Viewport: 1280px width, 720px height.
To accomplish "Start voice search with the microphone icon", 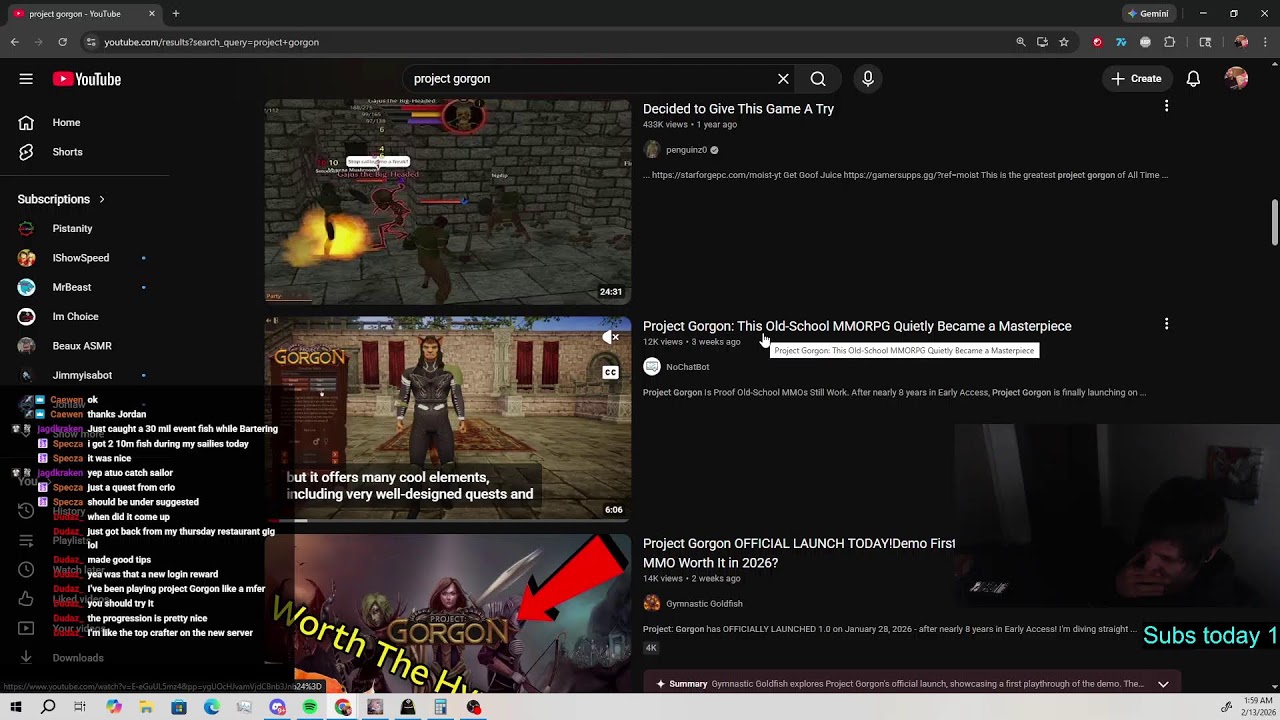I will 868,79.
